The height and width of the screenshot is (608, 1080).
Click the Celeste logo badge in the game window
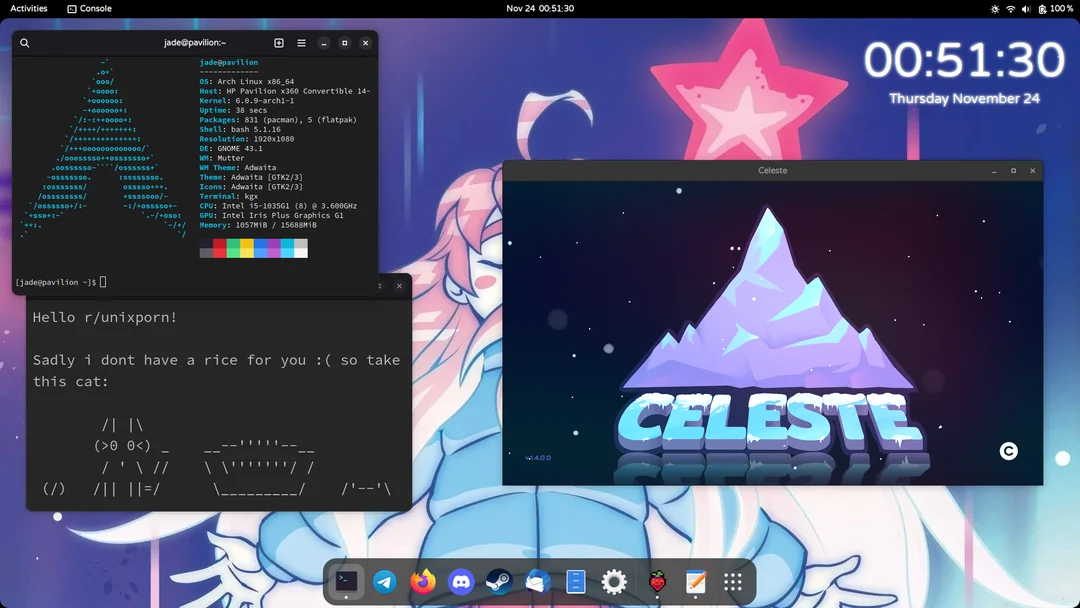pos(1008,450)
